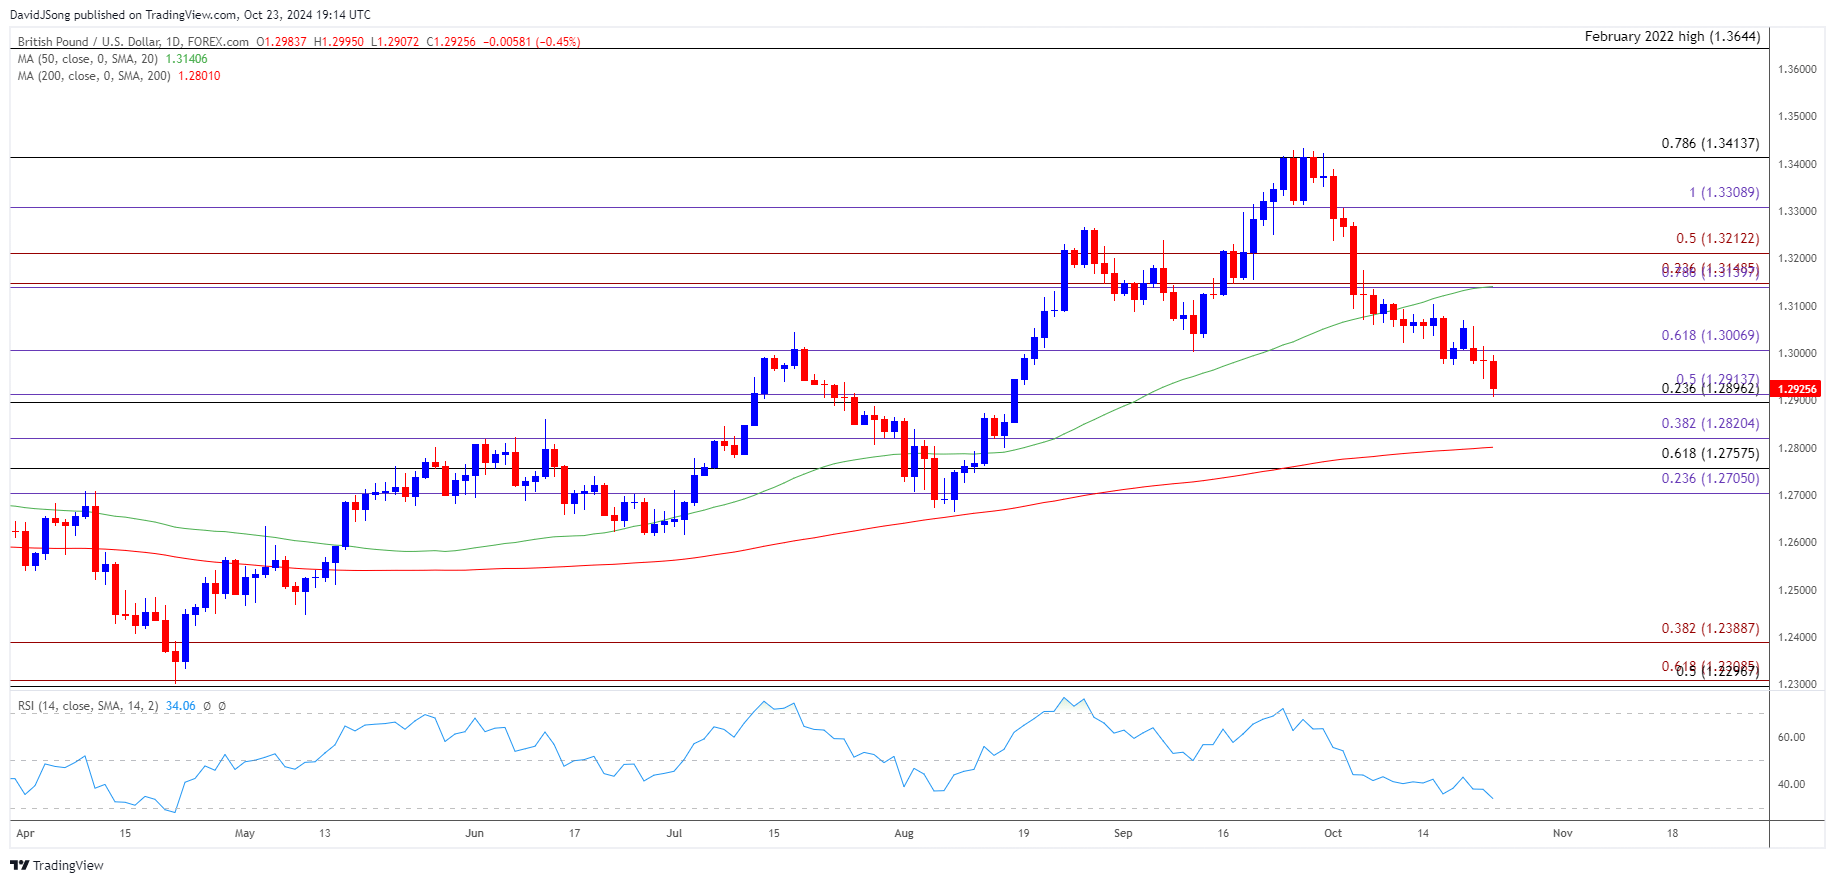This screenshot has height=883, width=1835.
Task: Click the TradingView logo icon
Action: click(x=22, y=865)
